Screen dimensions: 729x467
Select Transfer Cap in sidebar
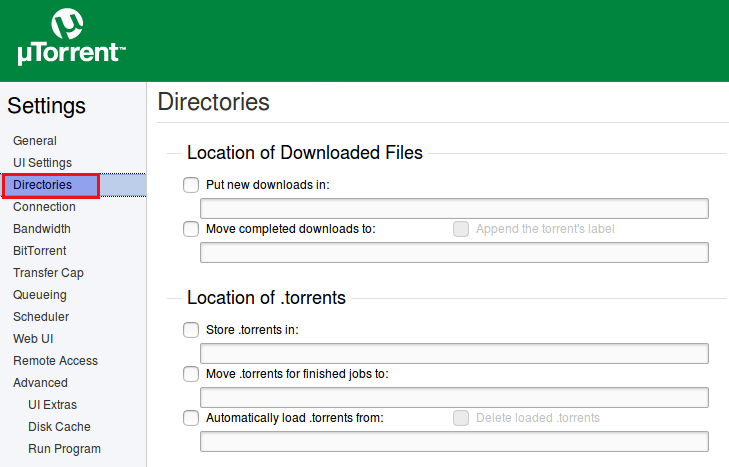(x=48, y=273)
